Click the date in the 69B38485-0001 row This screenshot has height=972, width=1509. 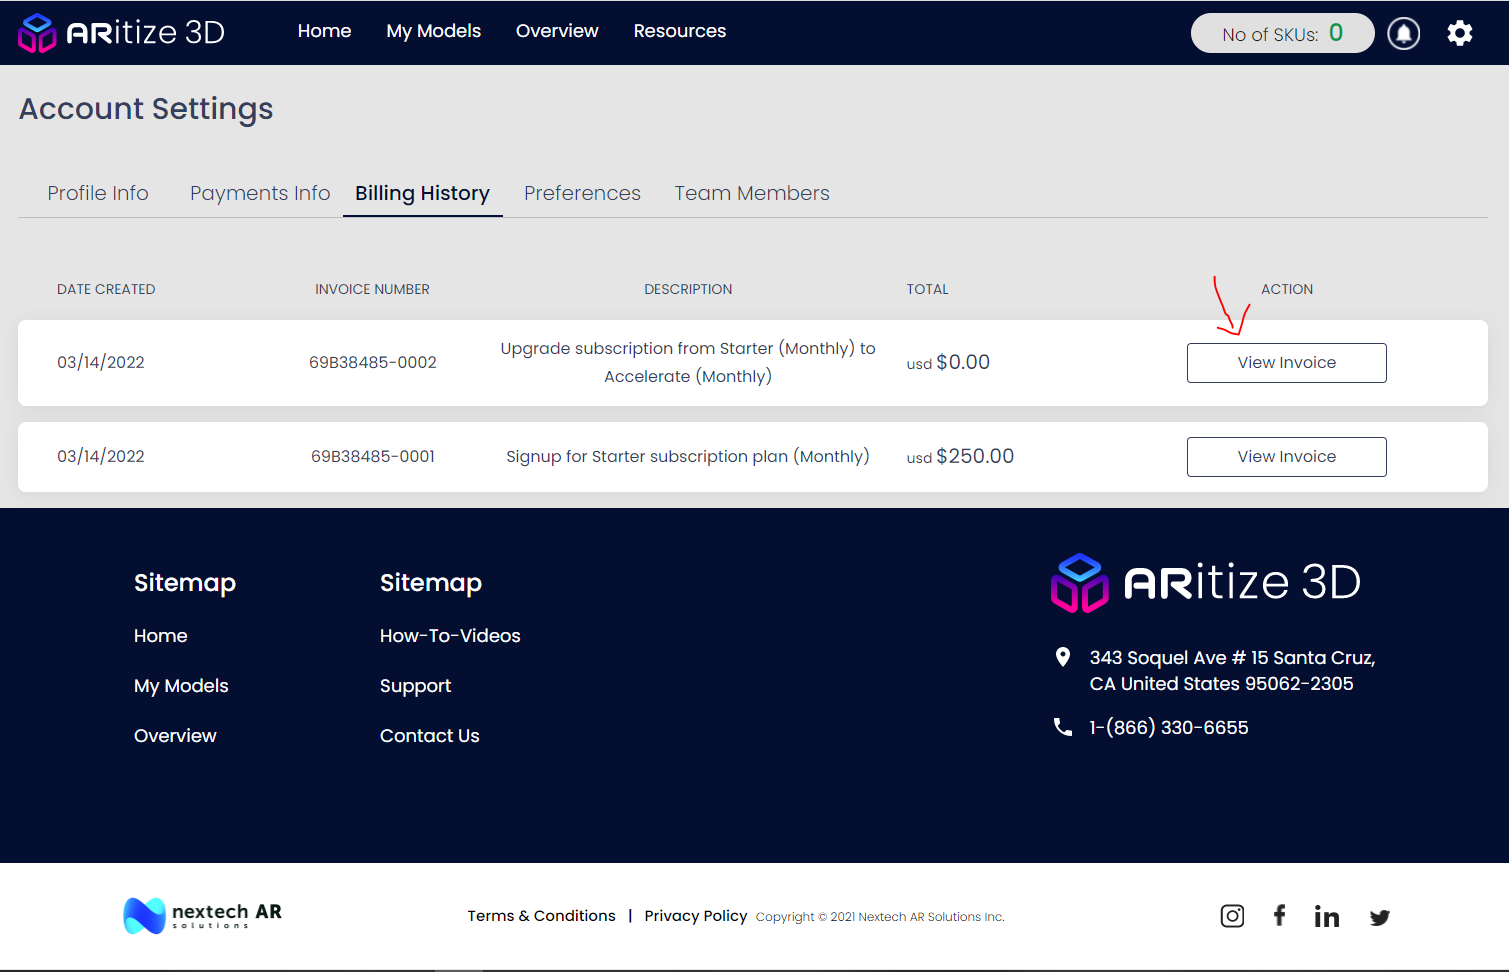[101, 456]
